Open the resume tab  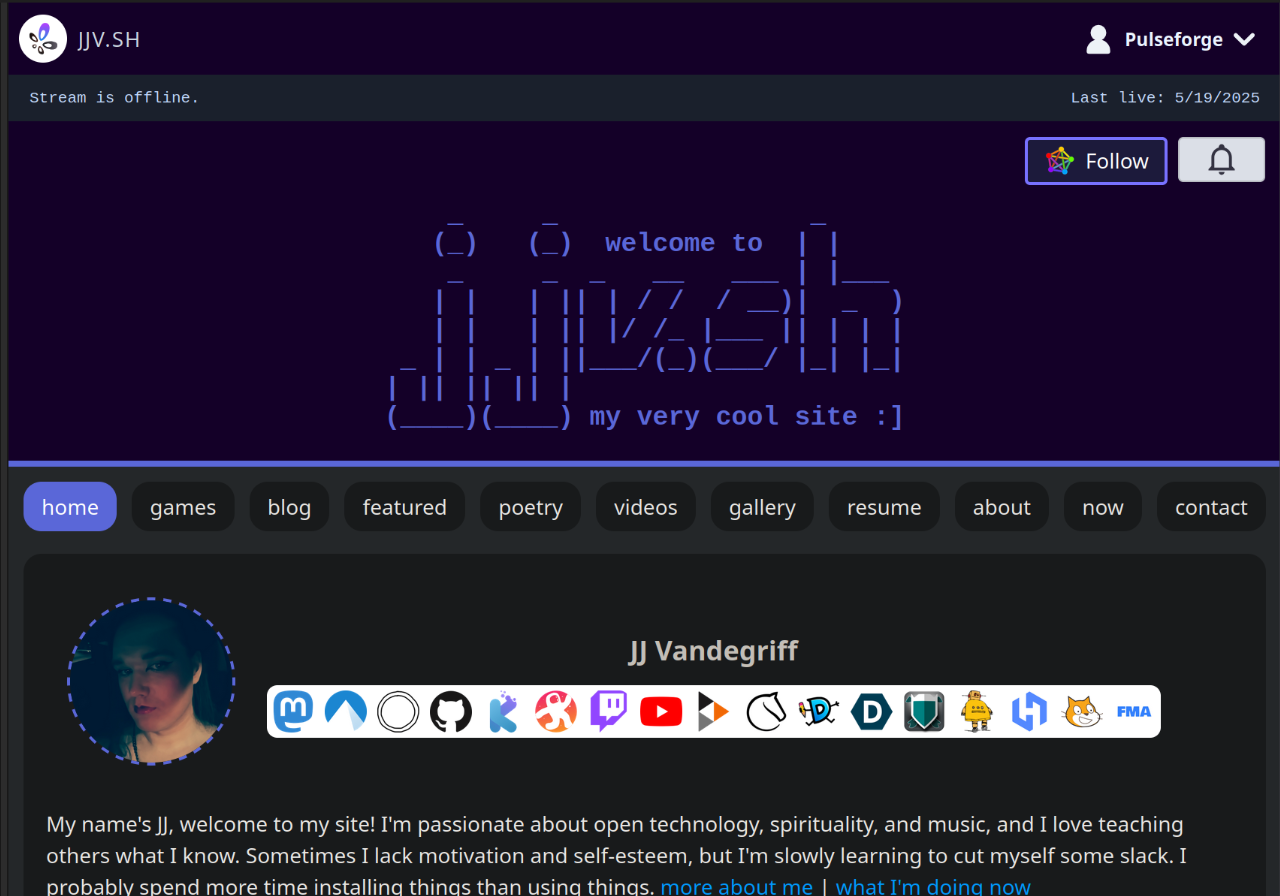[884, 507]
